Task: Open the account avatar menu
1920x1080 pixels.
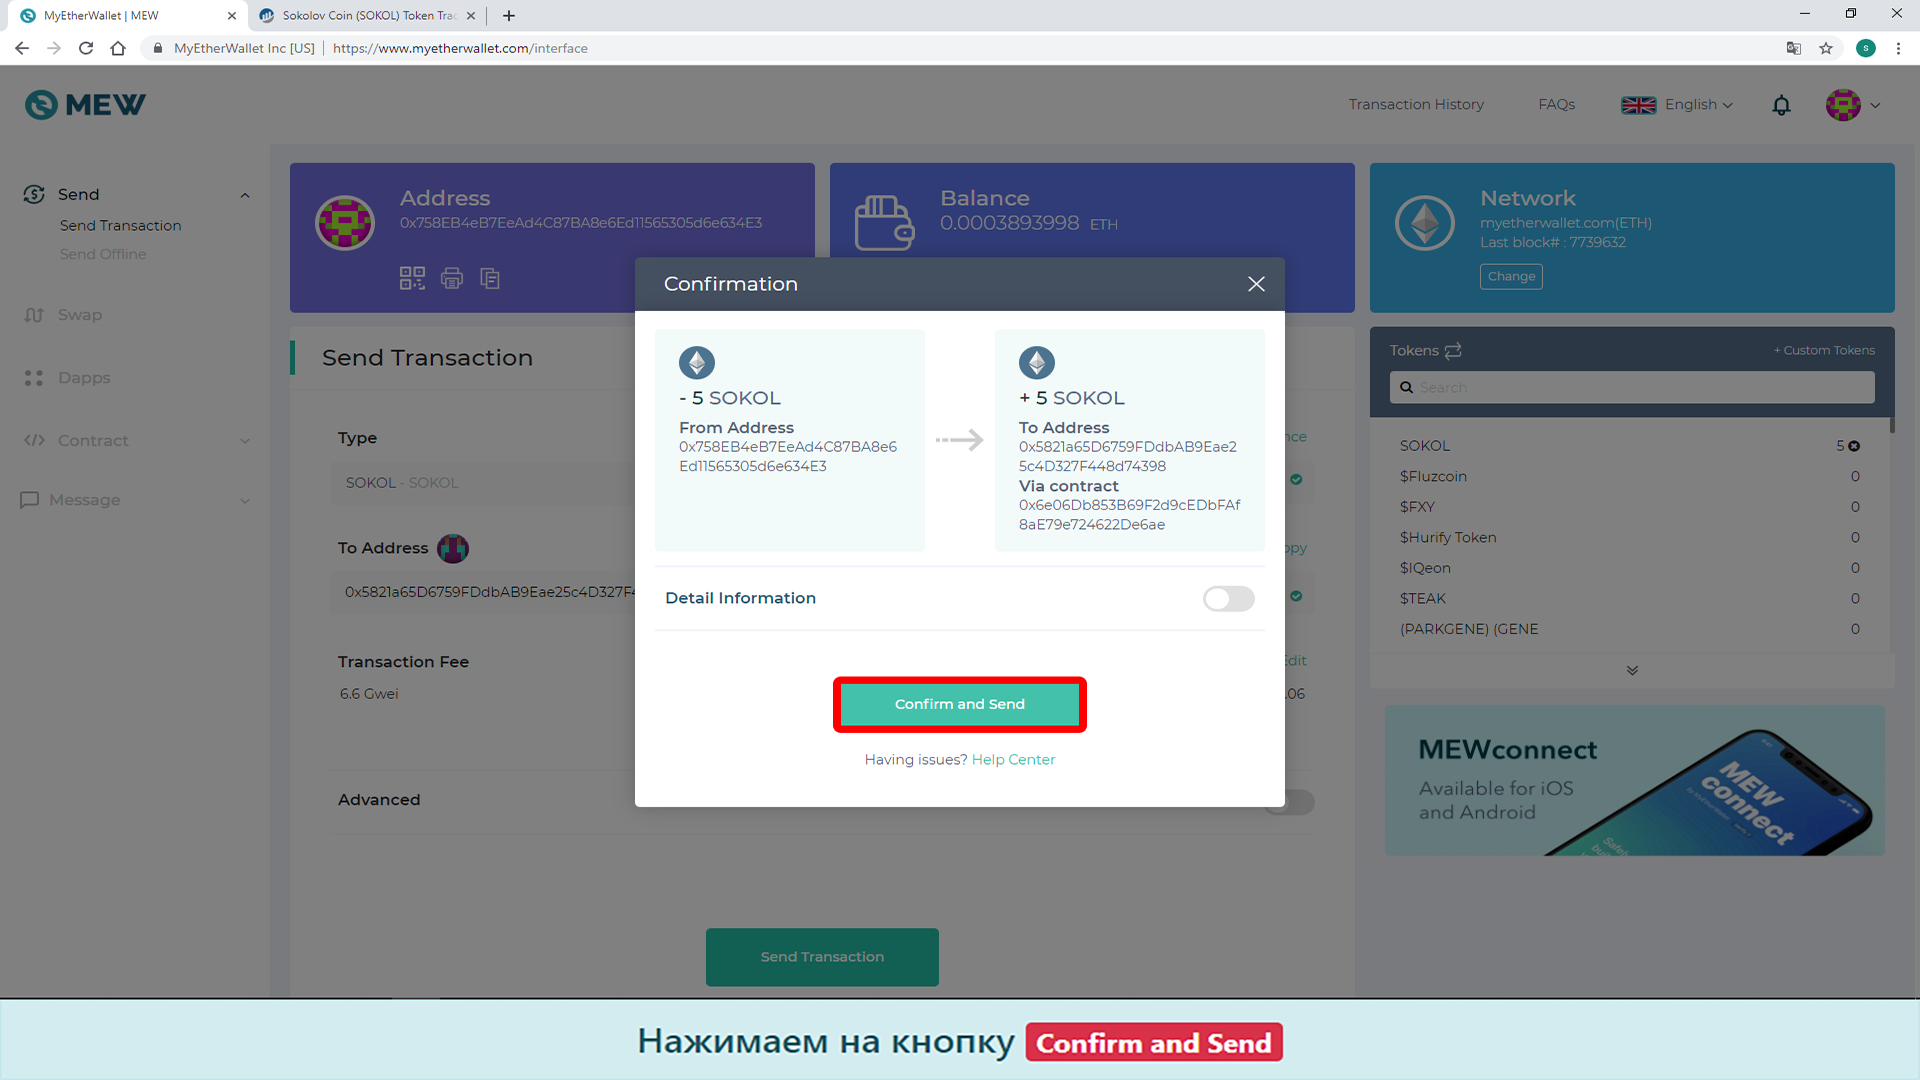Action: (x=1843, y=105)
